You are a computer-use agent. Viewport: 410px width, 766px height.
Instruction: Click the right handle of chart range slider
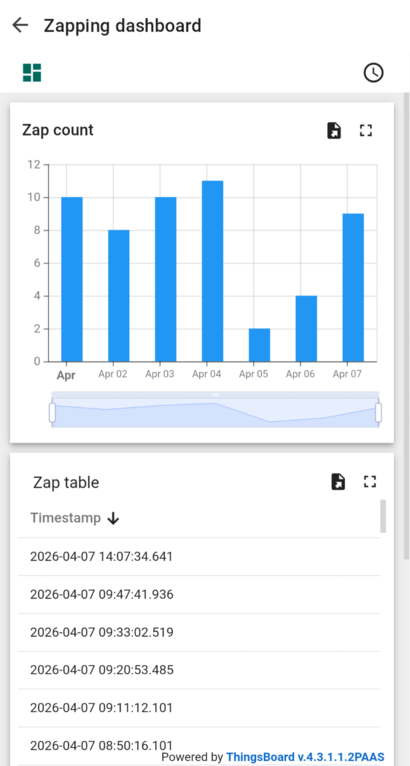click(378, 412)
